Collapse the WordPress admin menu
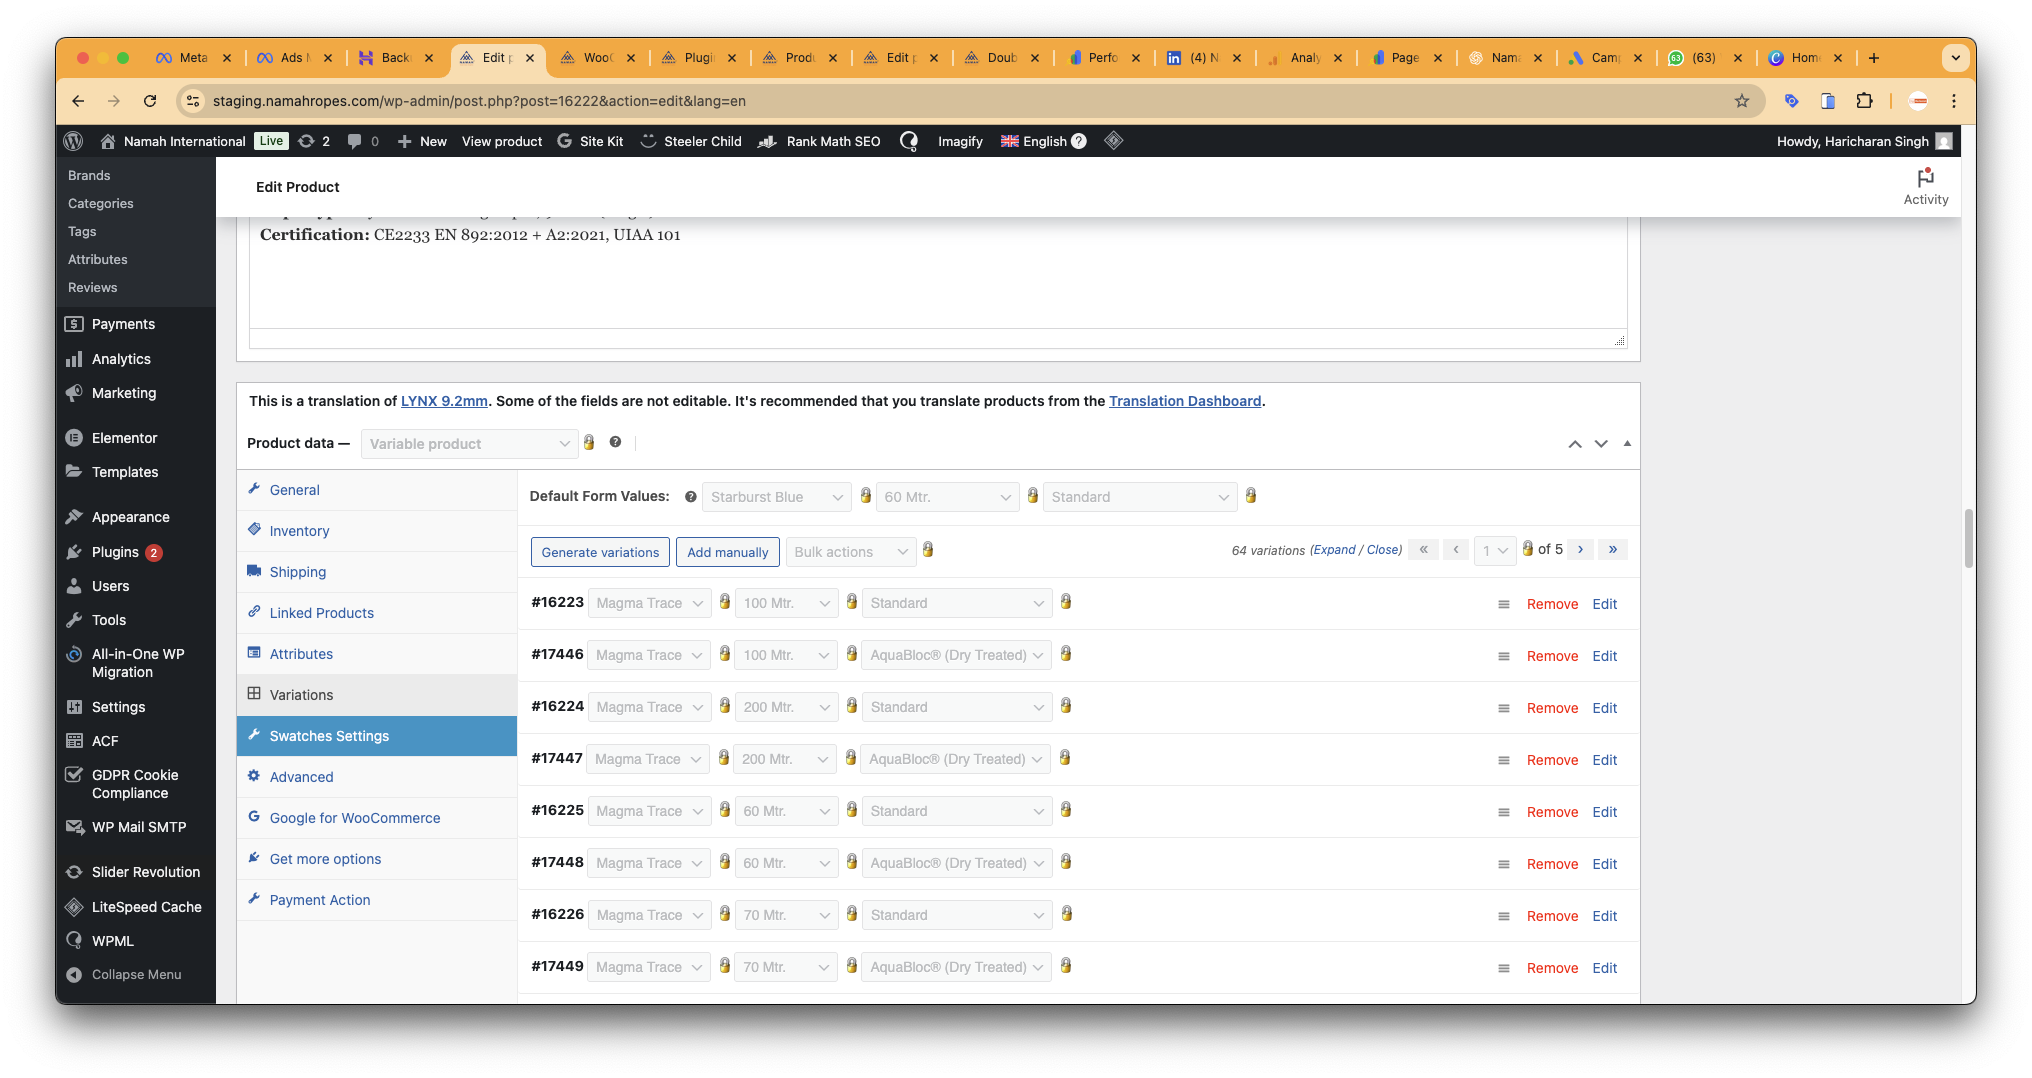The width and height of the screenshot is (2032, 1078). coord(135,975)
